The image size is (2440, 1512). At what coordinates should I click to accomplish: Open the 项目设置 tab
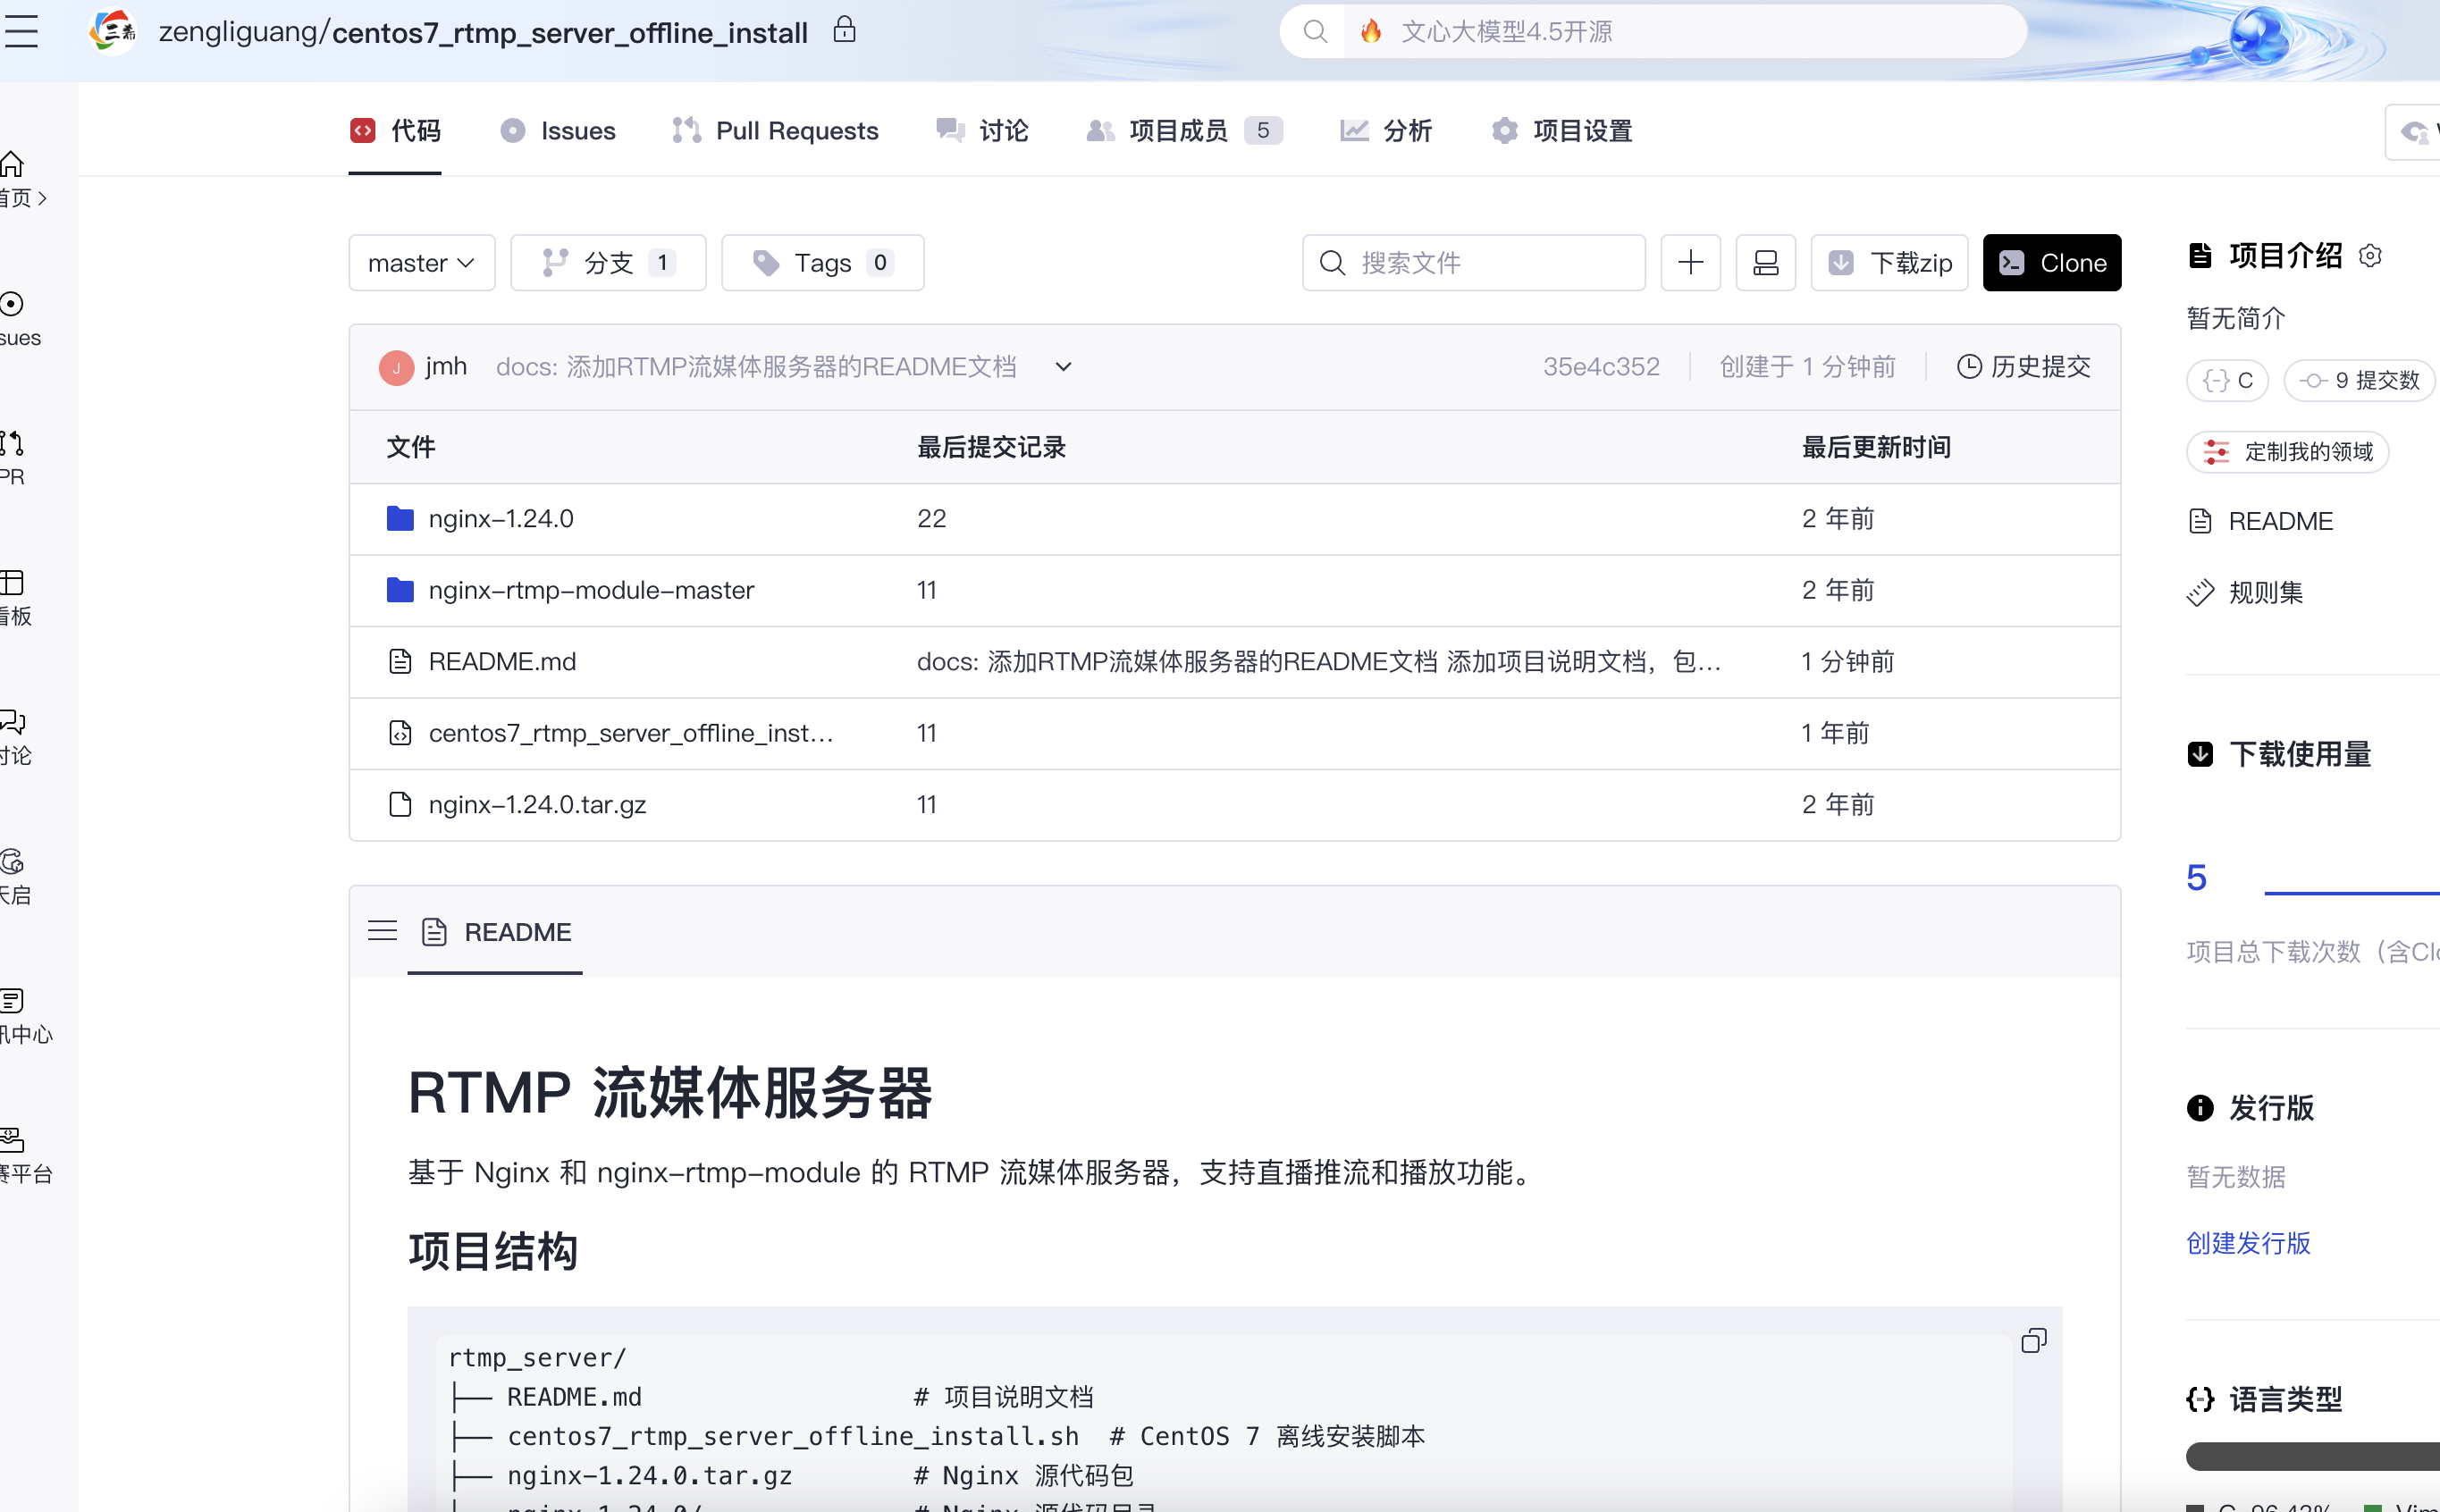tap(1561, 130)
